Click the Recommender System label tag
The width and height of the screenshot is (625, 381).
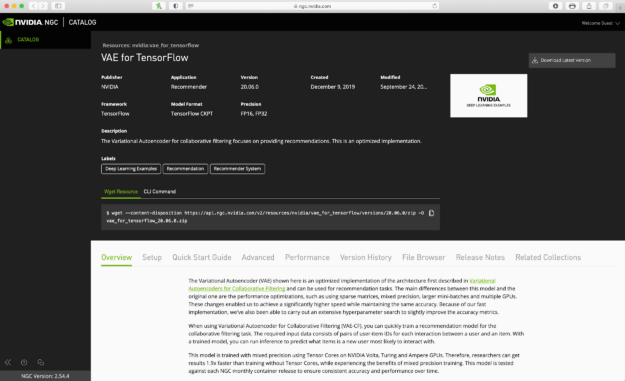[237, 169]
